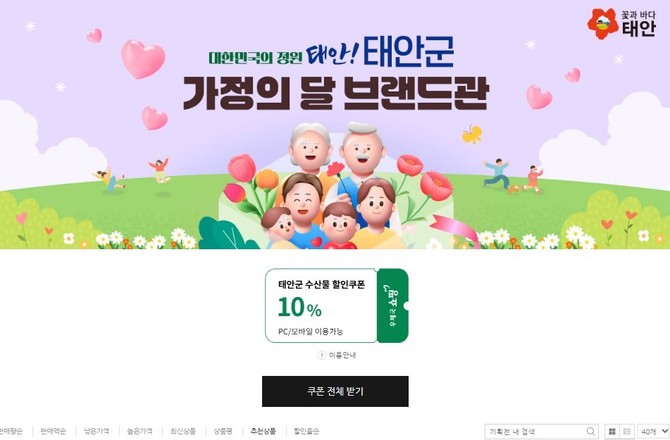The width and height of the screenshot is (670, 440).
Task: Sort by 할인율순
Action: 306,431
